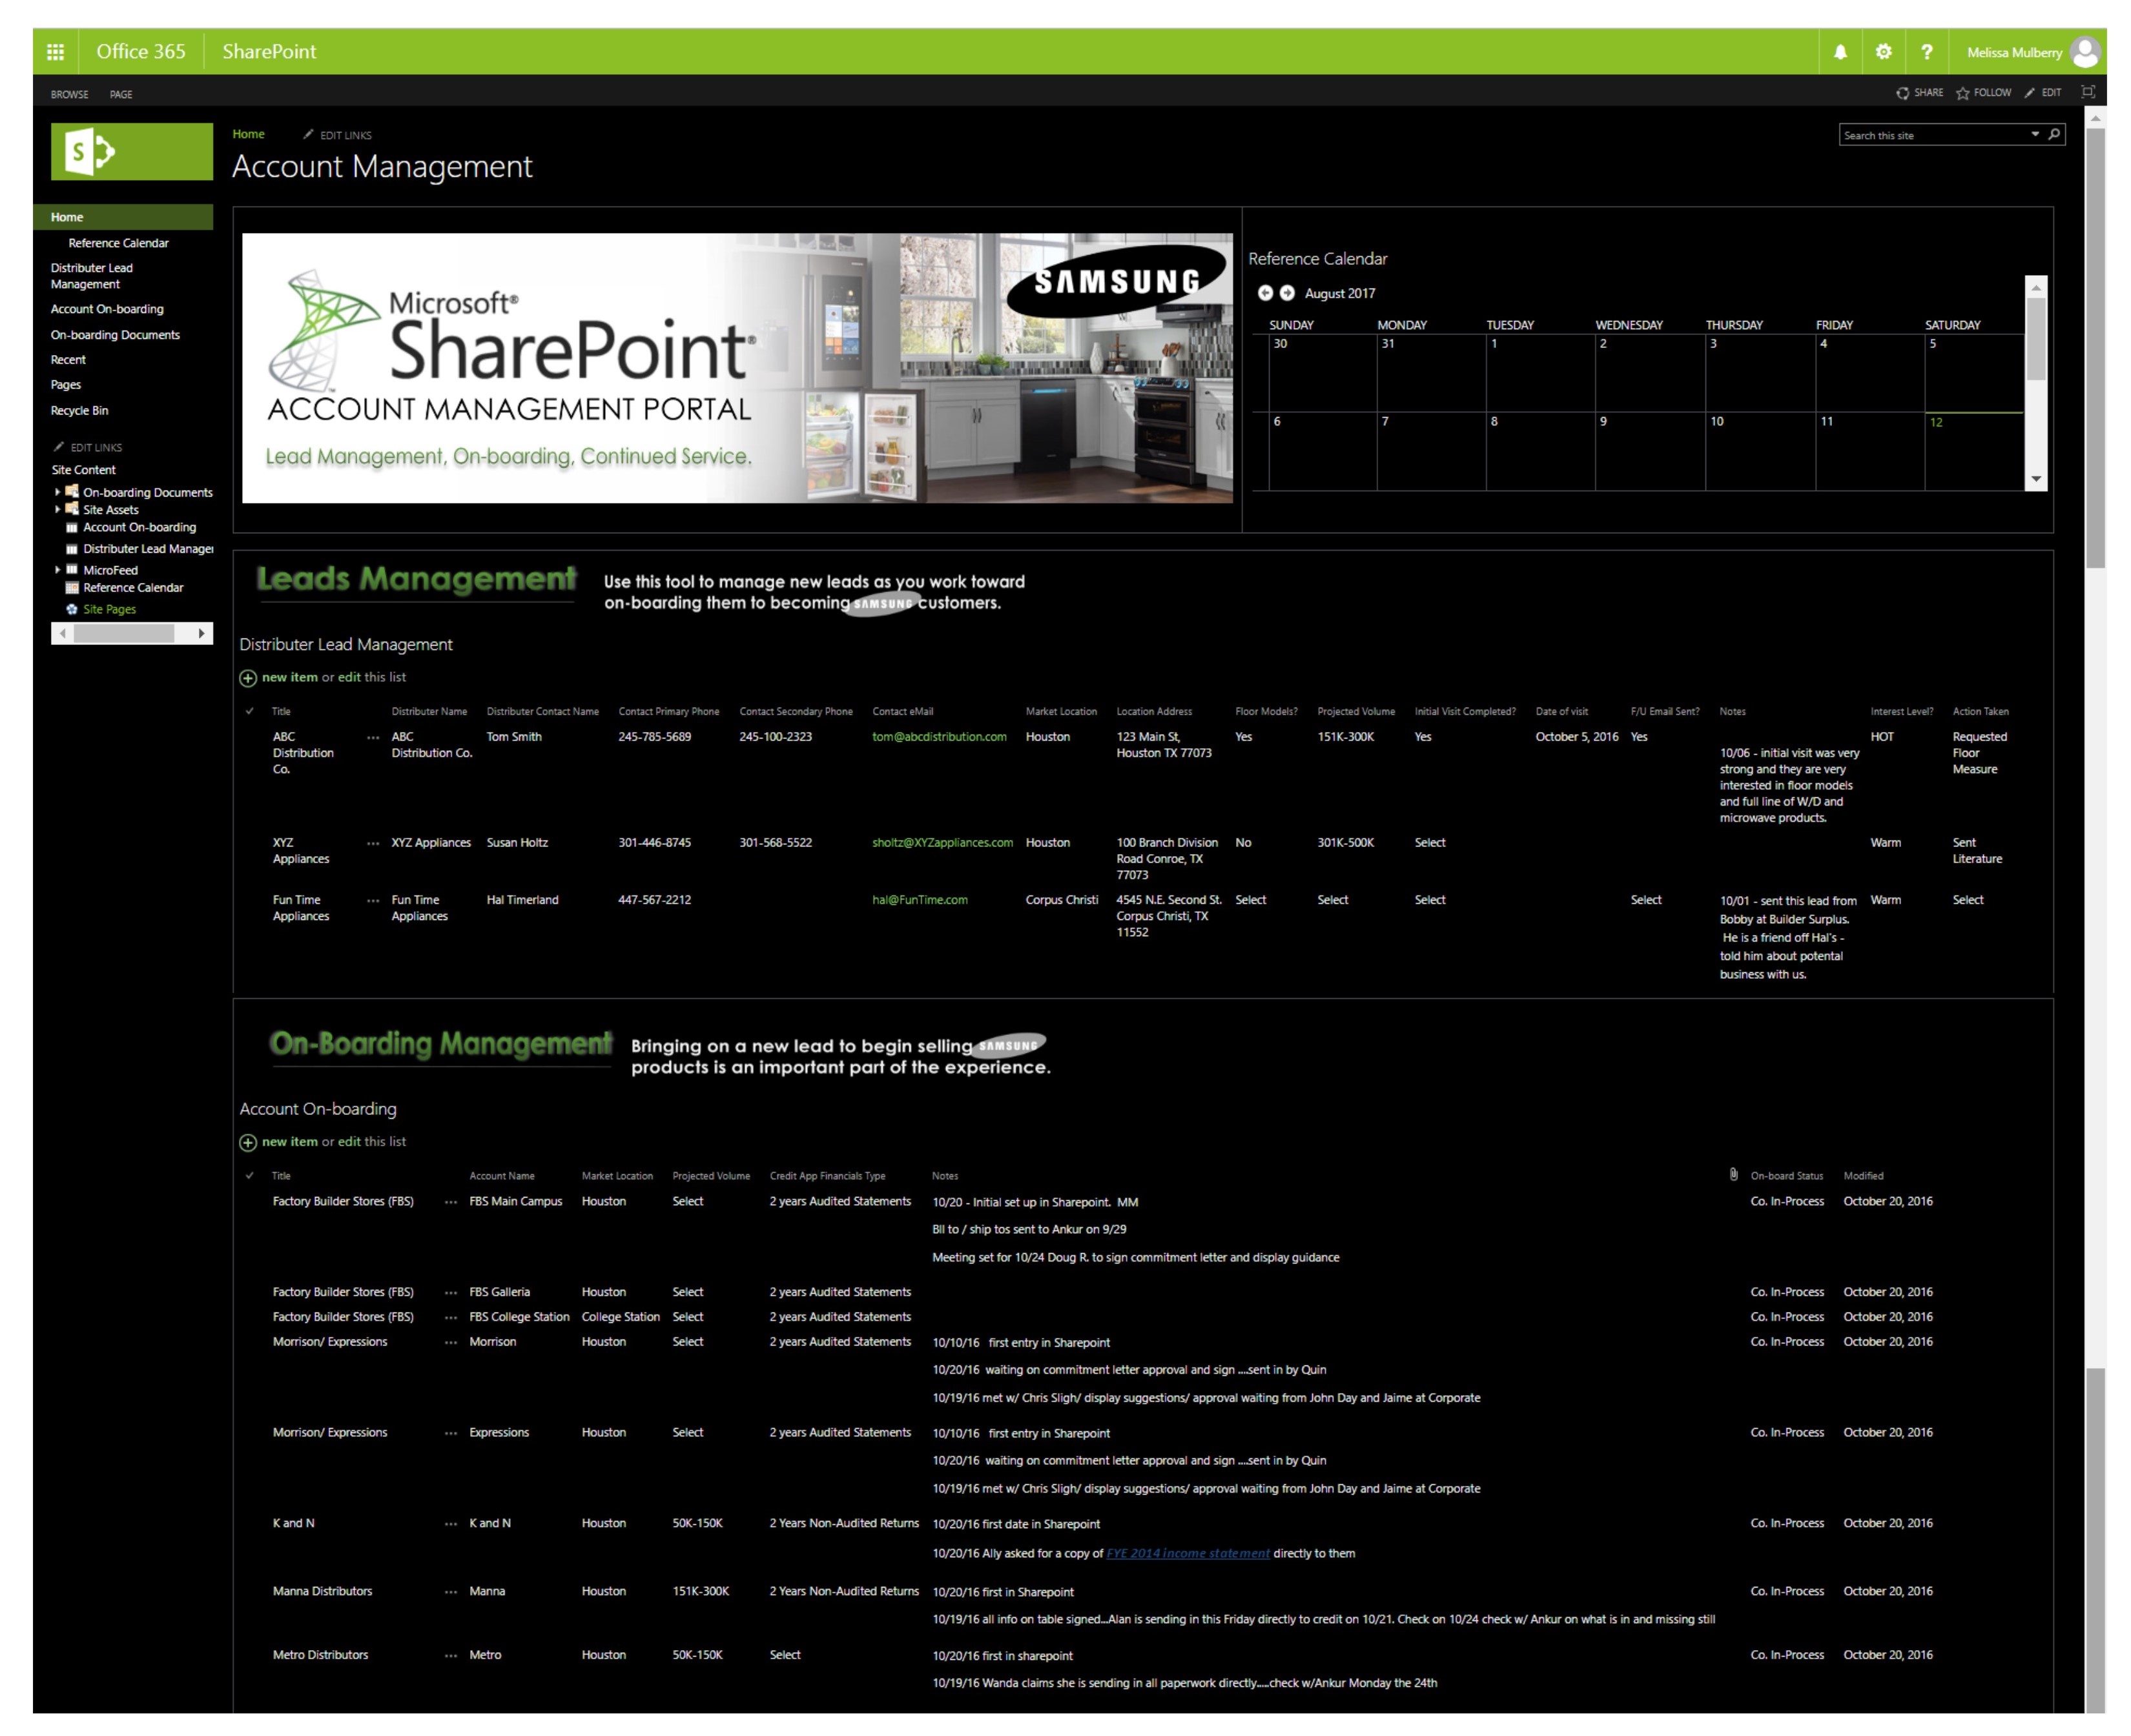The width and height of the screenshot is (2131, 1736).
Task: Expand On-boarding Documents tree node
Action: click(x=58, y=492)
